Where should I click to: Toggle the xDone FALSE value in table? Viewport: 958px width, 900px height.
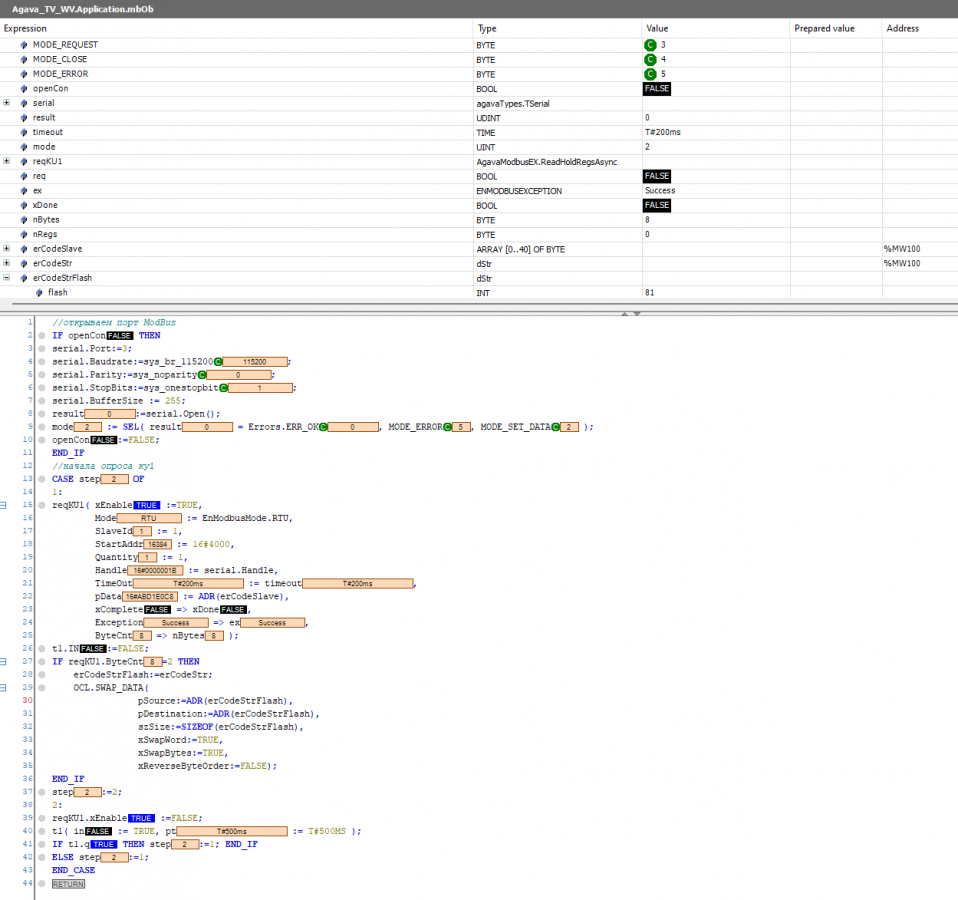tap(656, 205)
